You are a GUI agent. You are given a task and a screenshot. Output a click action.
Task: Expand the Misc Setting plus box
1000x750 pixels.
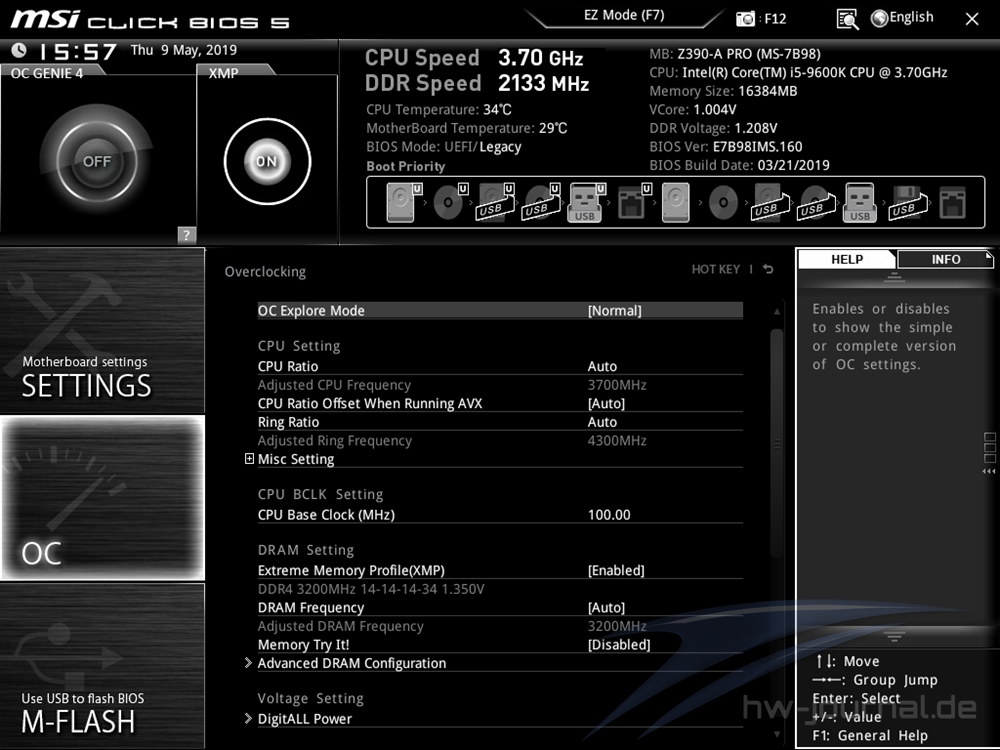tap(249, 459)
